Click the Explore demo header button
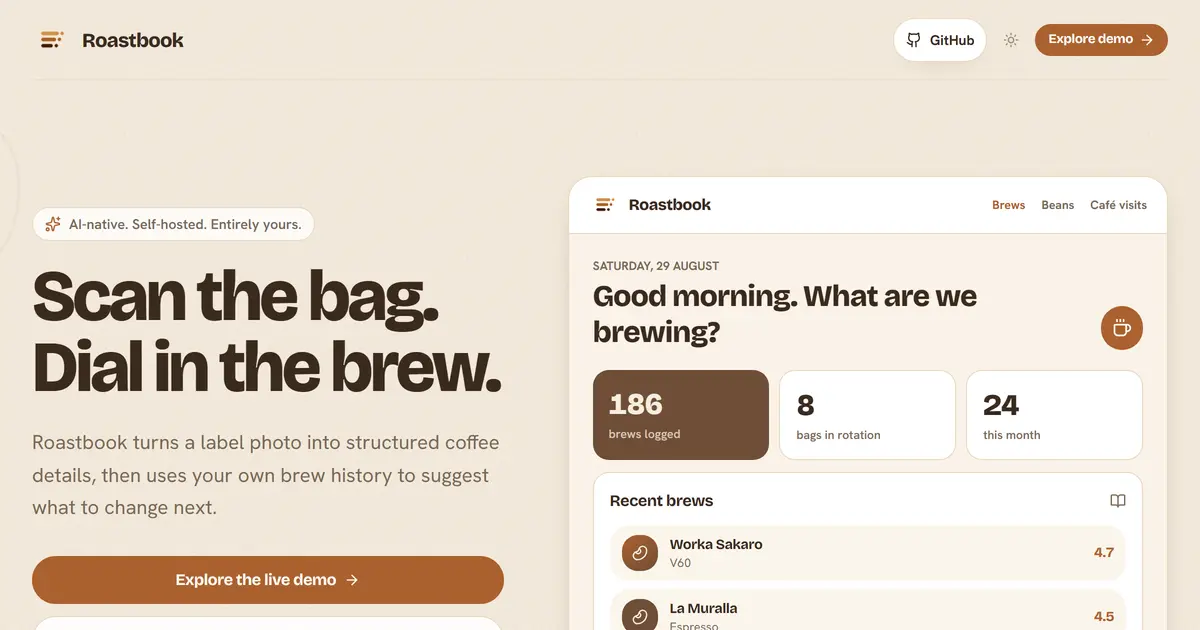This screenshot has height=630, width=1200. (1101, 40)
